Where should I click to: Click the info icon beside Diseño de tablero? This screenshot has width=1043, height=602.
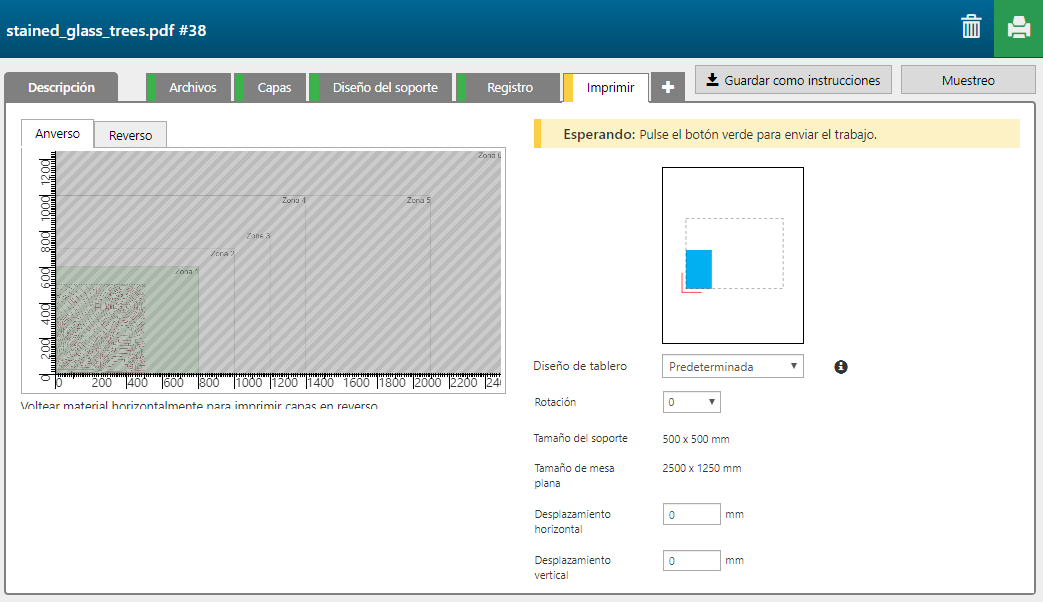pyautogui.click(x=841, y=367)
